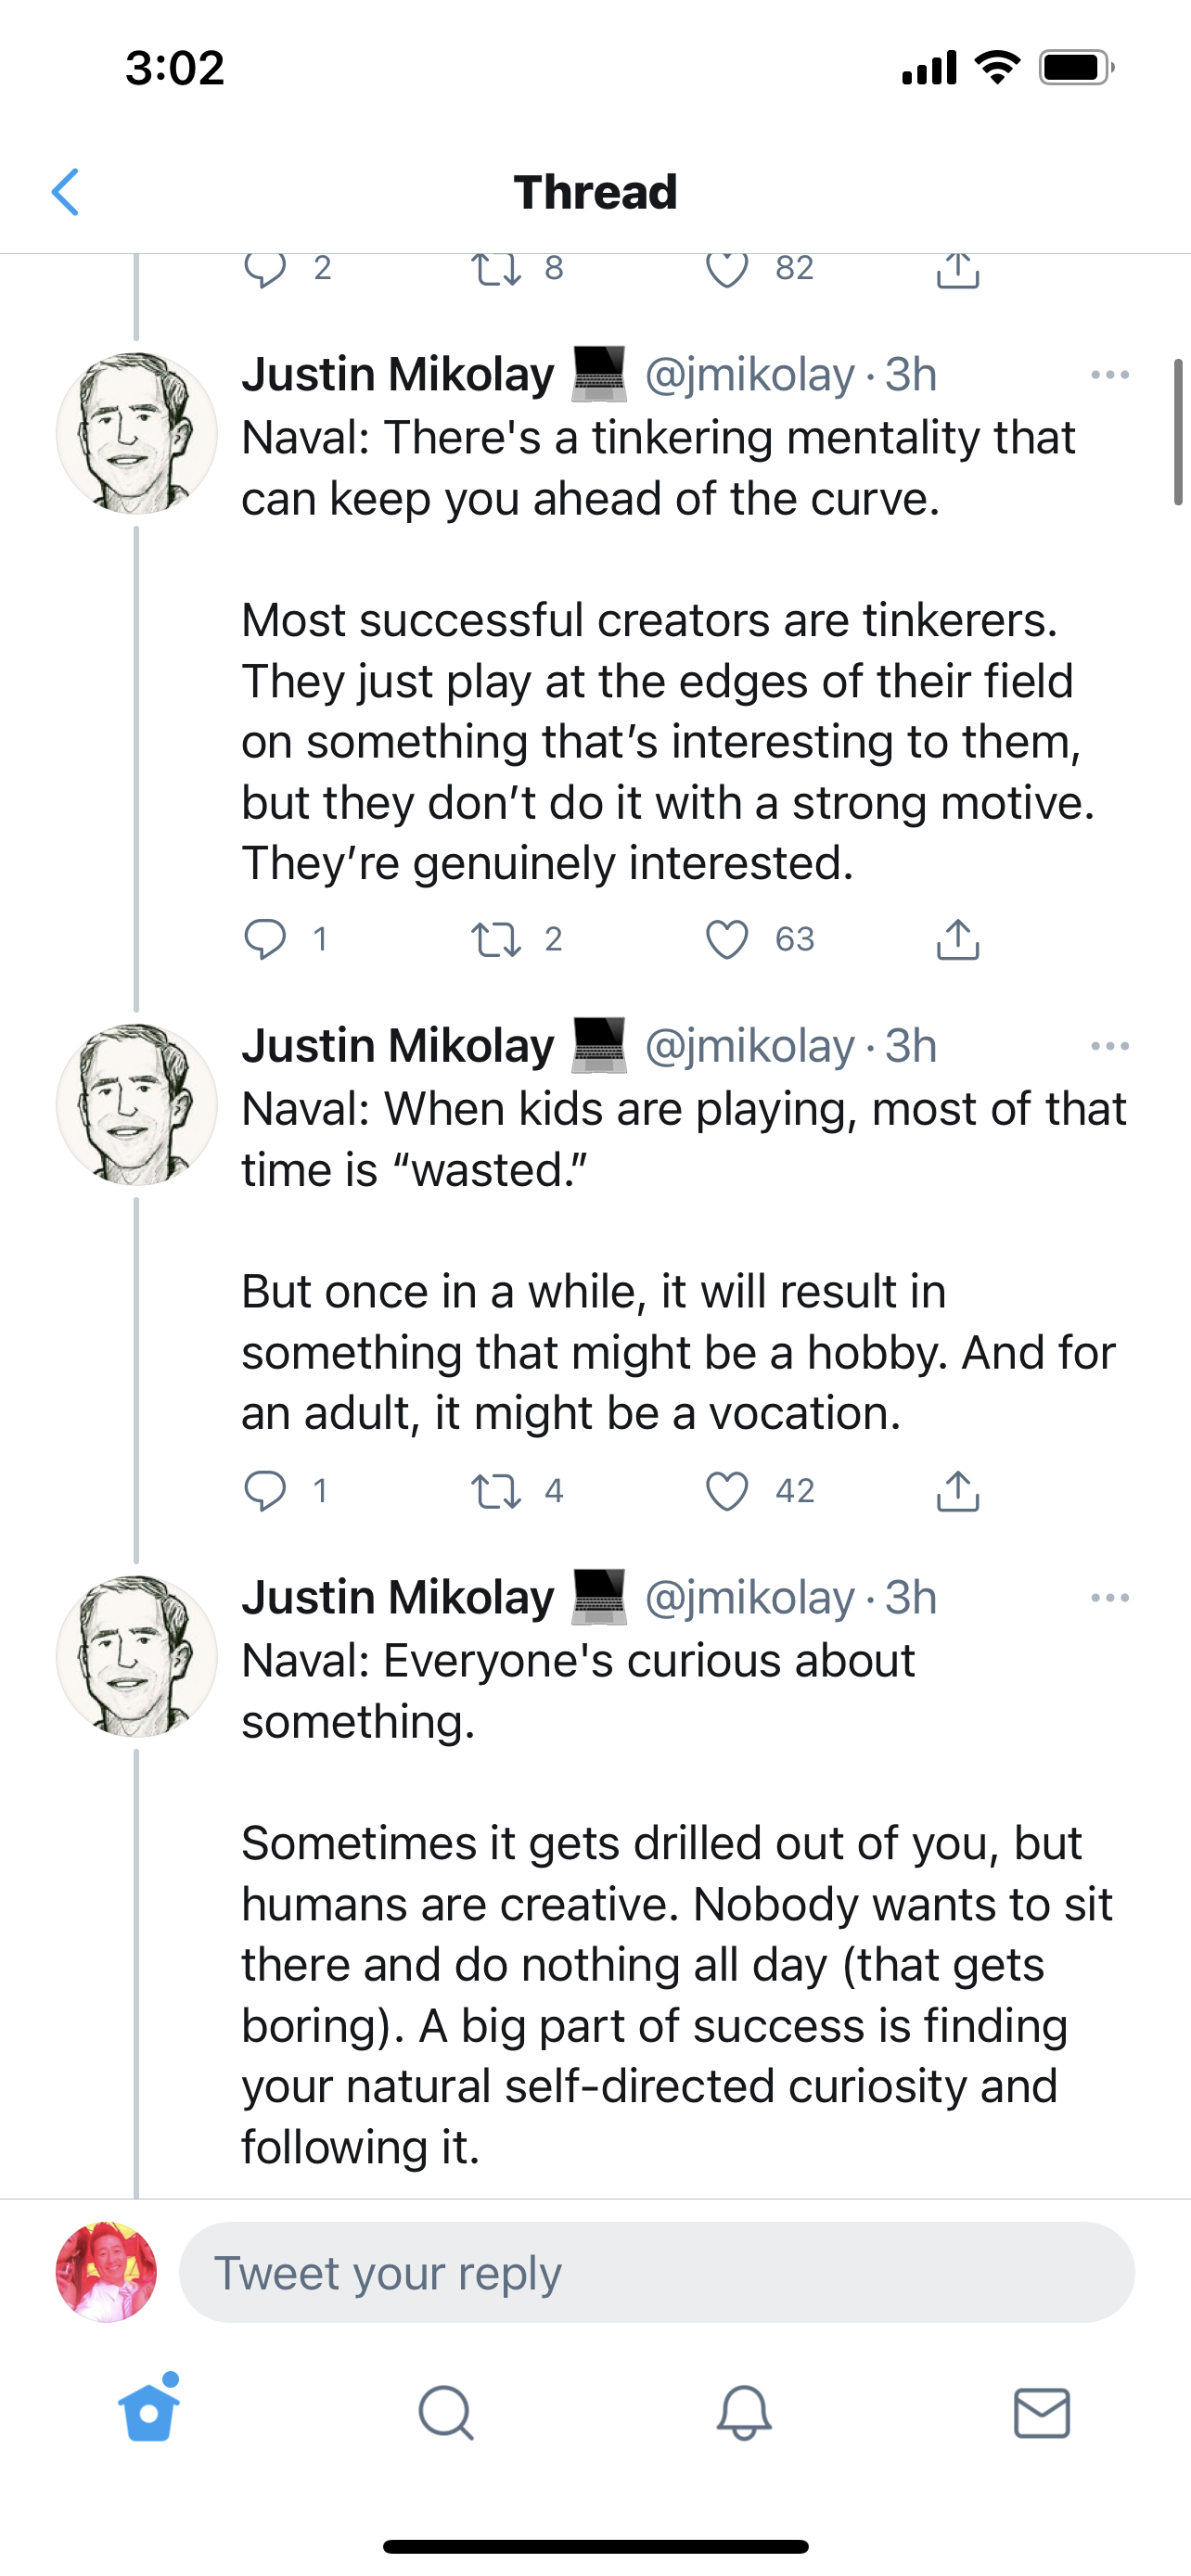
Task: Tap Justin Mikolay avatar on tinkering tweet
Action: pos(137,433)
